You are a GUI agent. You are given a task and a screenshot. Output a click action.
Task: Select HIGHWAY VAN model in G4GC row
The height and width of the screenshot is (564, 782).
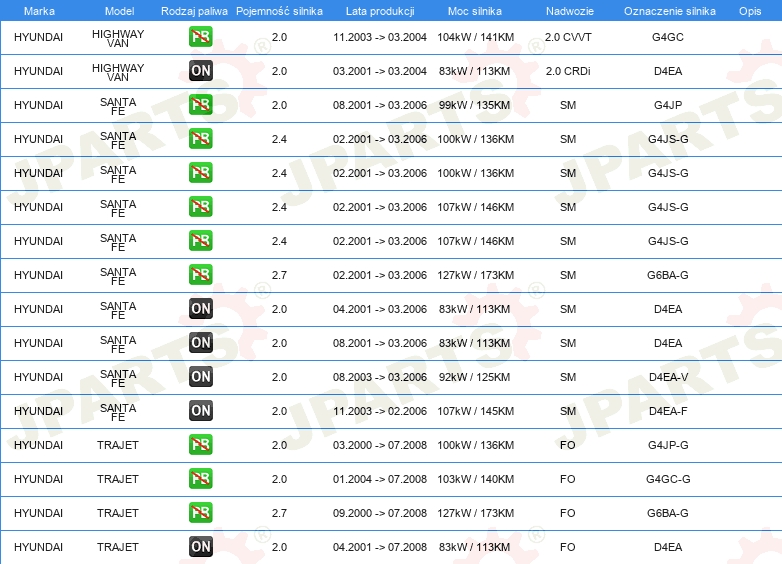click(x=118, y=38)
